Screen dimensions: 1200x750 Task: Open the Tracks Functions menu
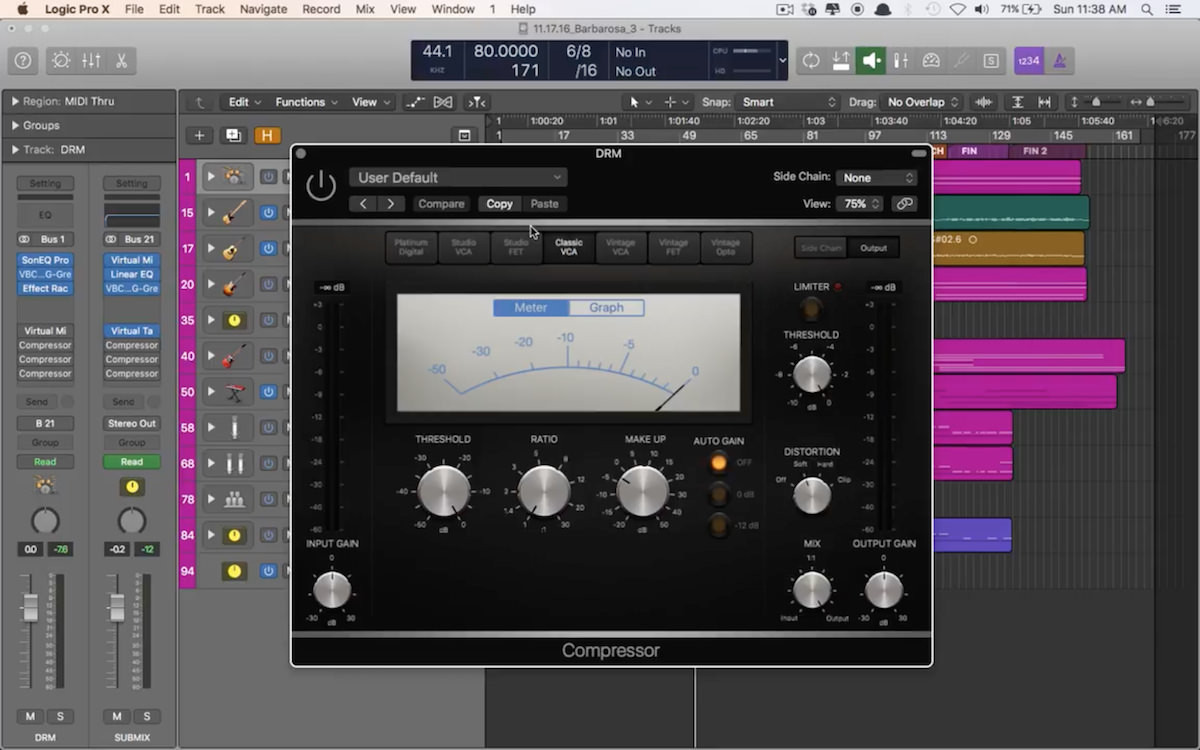[307, 102]
